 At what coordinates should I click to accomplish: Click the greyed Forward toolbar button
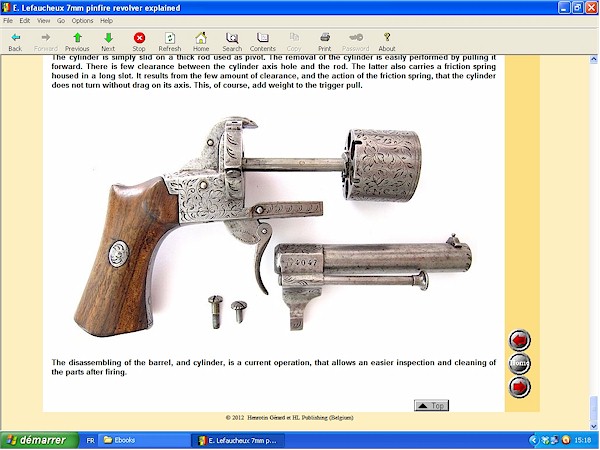(46, 42)
